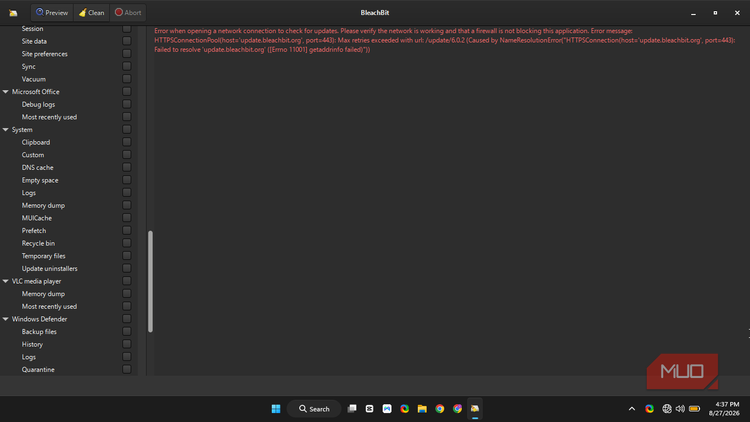Open Task View from the taskbar
Viewport: 750px width, 422px height.
coord(352,409)
